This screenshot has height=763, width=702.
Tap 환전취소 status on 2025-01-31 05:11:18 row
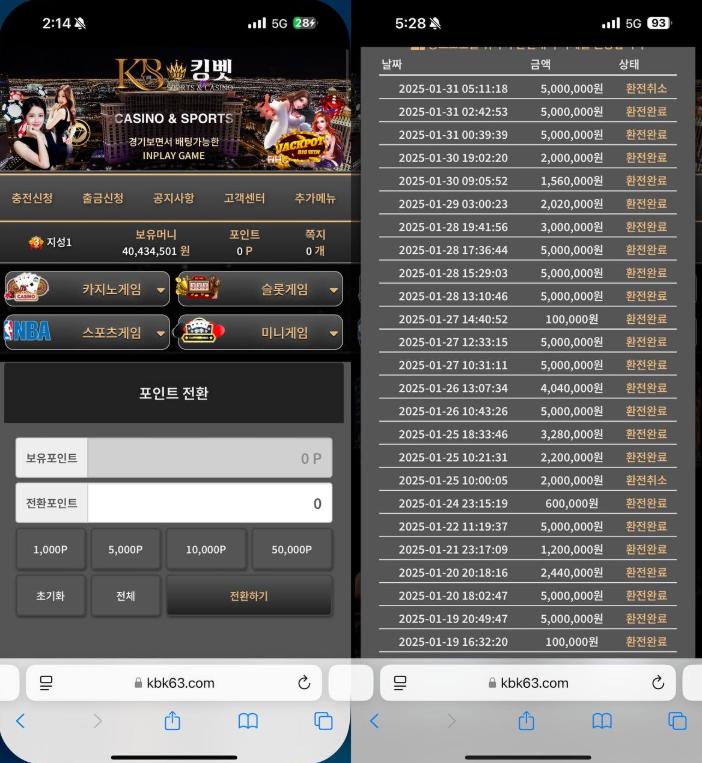pyautogui.click(x=646, y=89)
